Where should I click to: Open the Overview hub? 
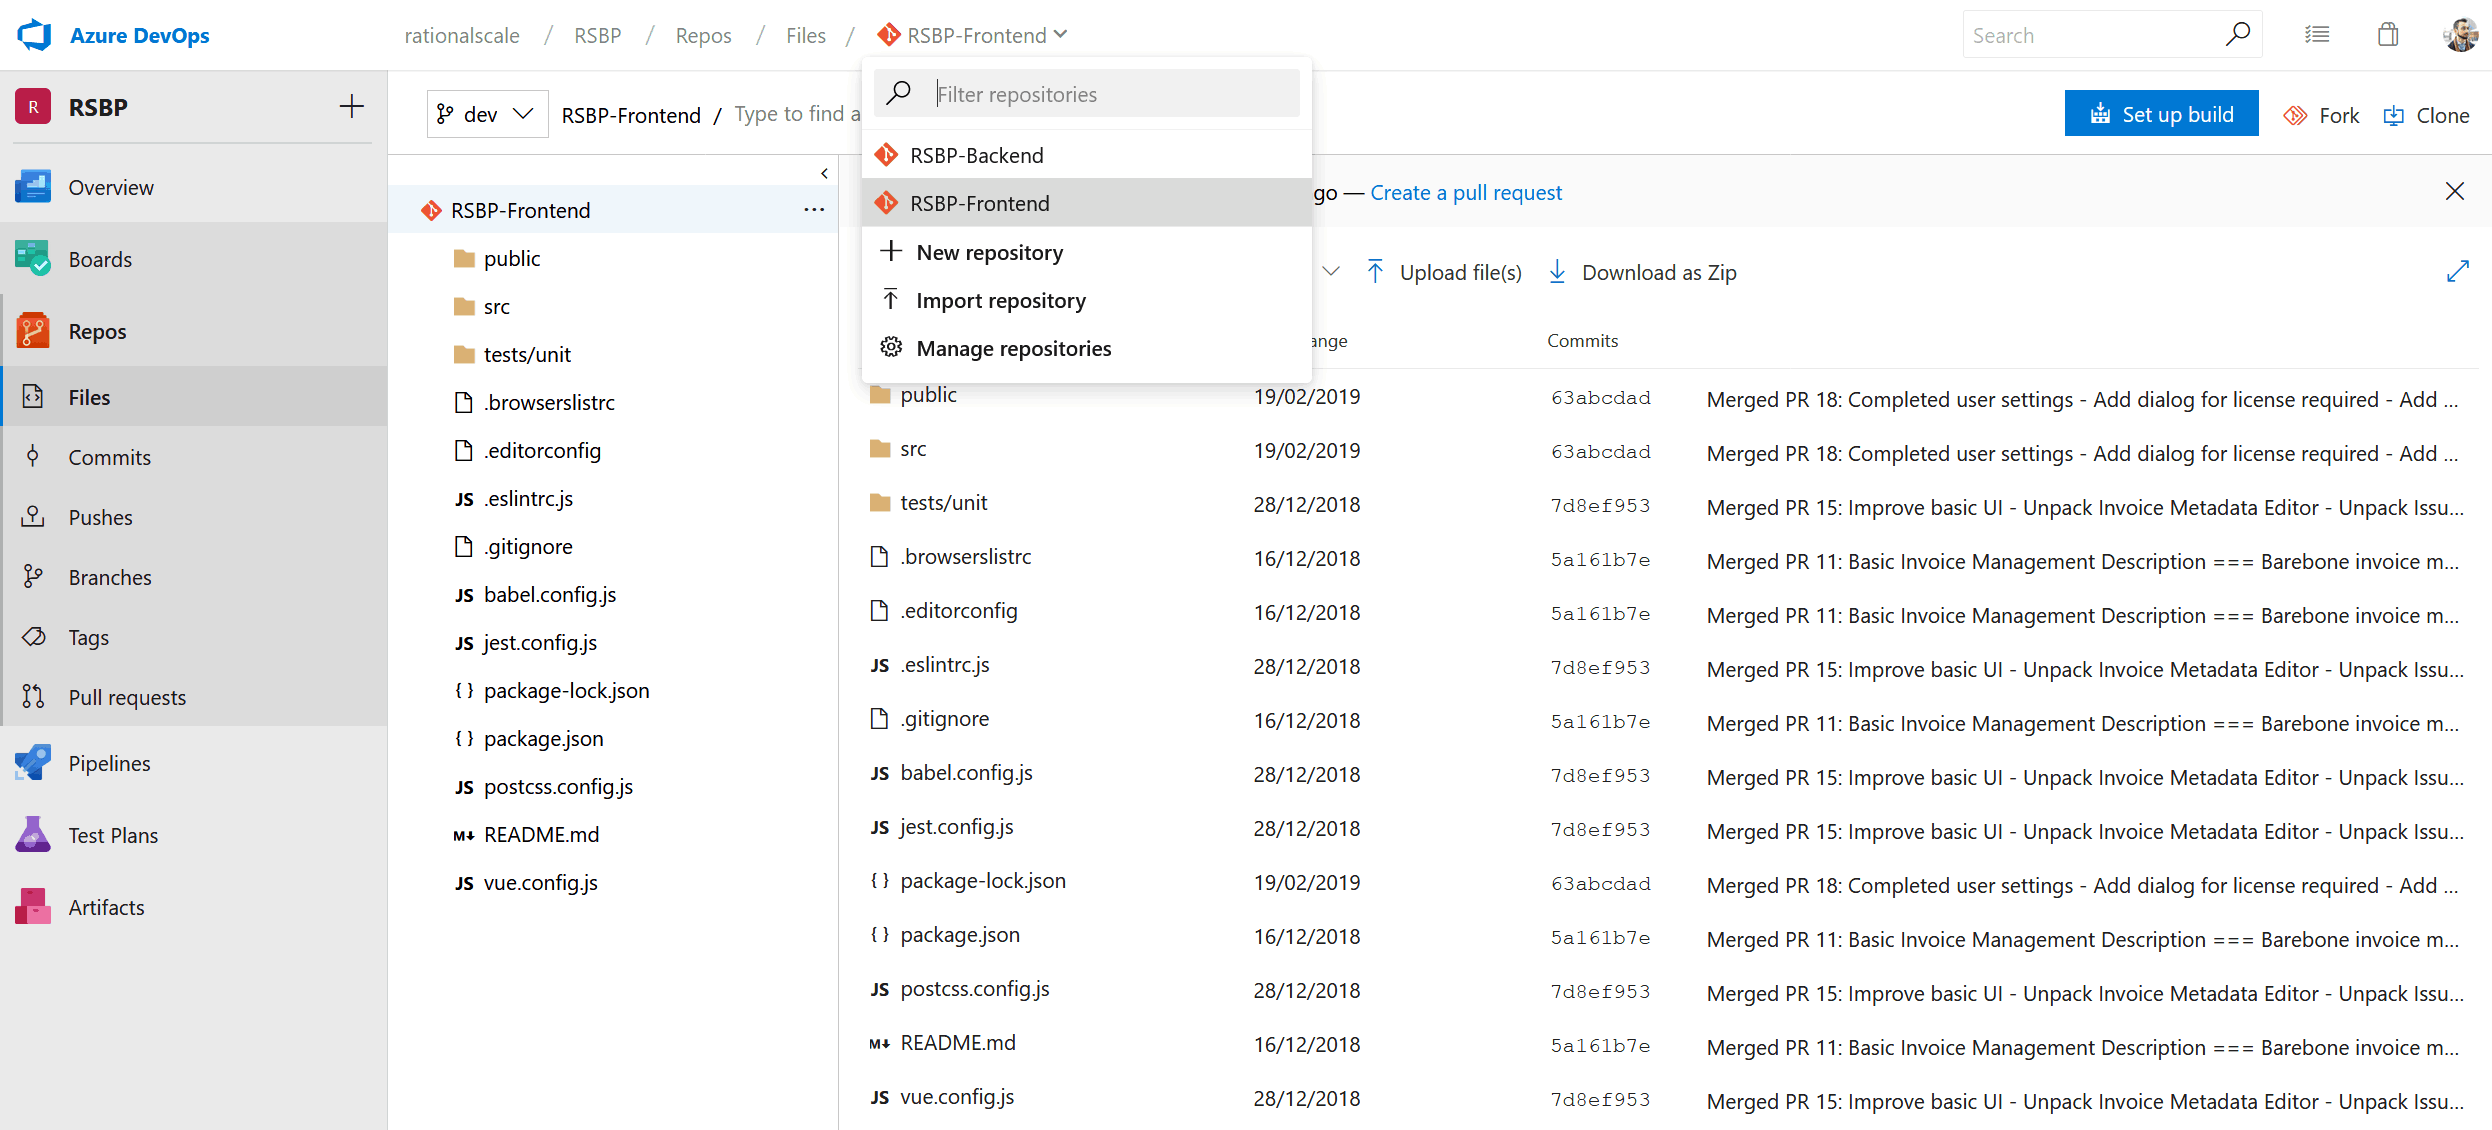coord(194,187)
